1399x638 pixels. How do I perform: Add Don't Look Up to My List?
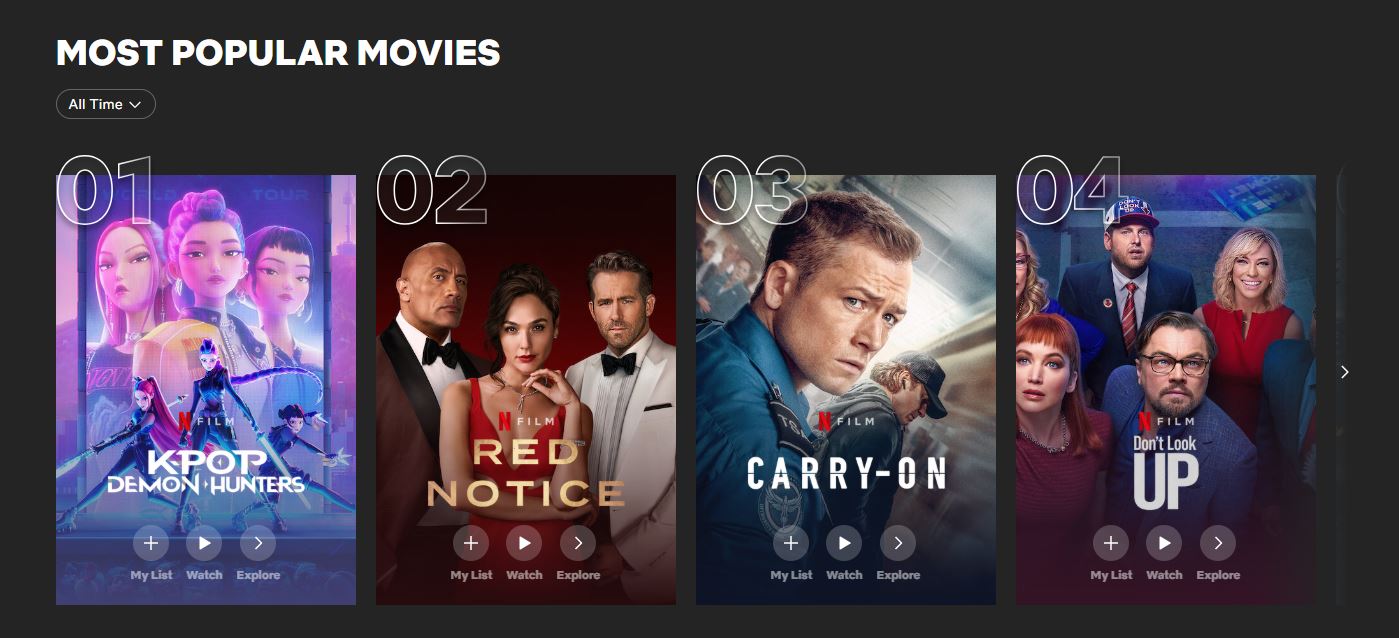tap(1111, 543)
